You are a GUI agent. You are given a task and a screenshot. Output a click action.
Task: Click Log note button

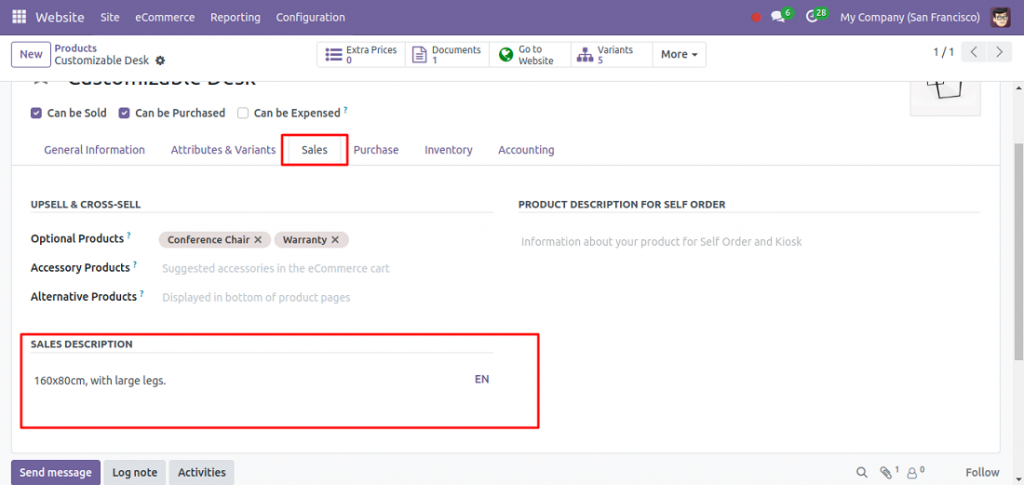point(135,473)
